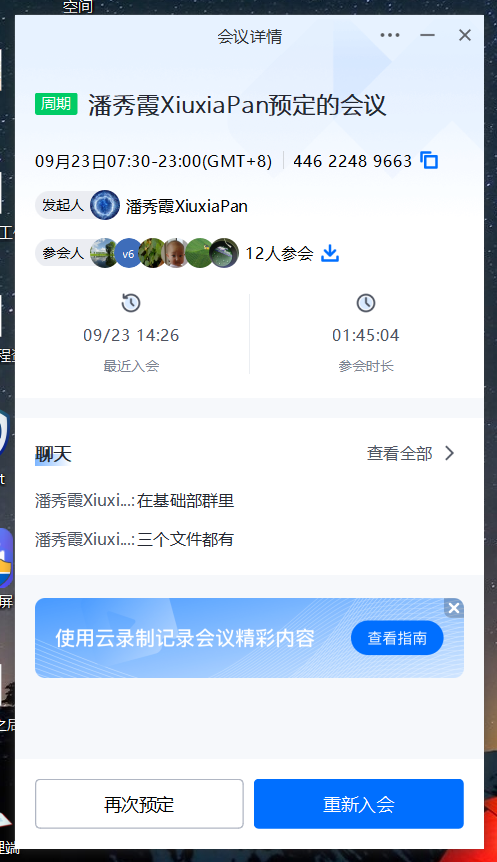Image resolution: width=497 pixels, height=862 pixels.
Task: Copy the meeting ID 446 2248 9663
Action: coord(429,161)
